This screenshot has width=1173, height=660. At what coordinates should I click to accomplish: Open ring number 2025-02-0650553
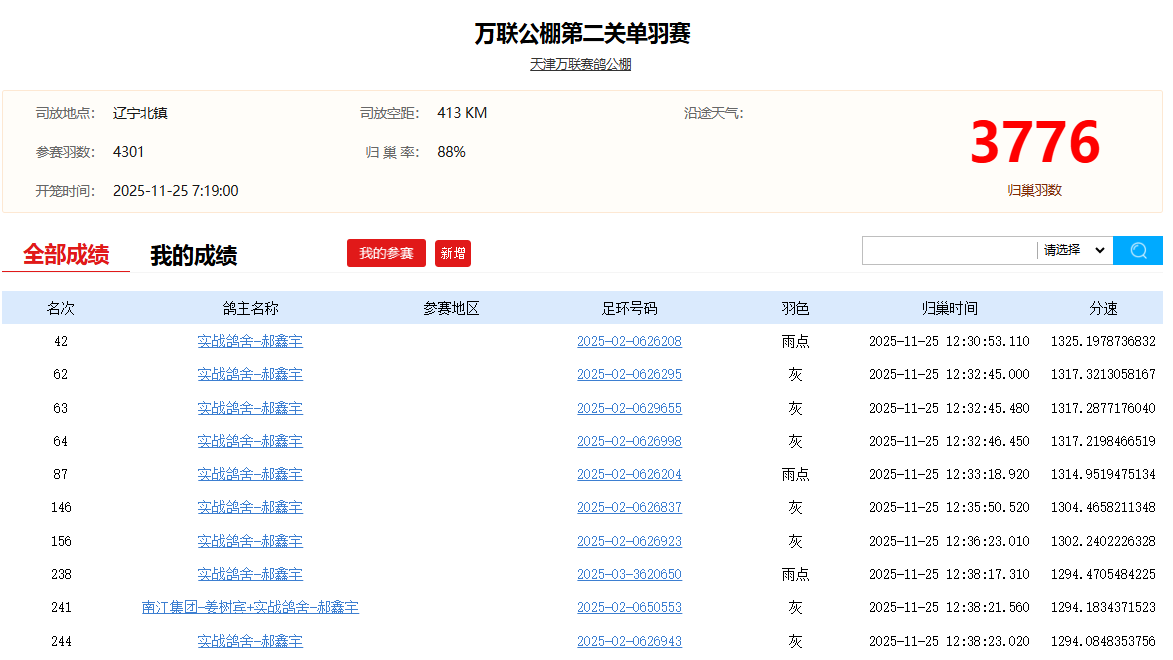click(x=629, y=607)
